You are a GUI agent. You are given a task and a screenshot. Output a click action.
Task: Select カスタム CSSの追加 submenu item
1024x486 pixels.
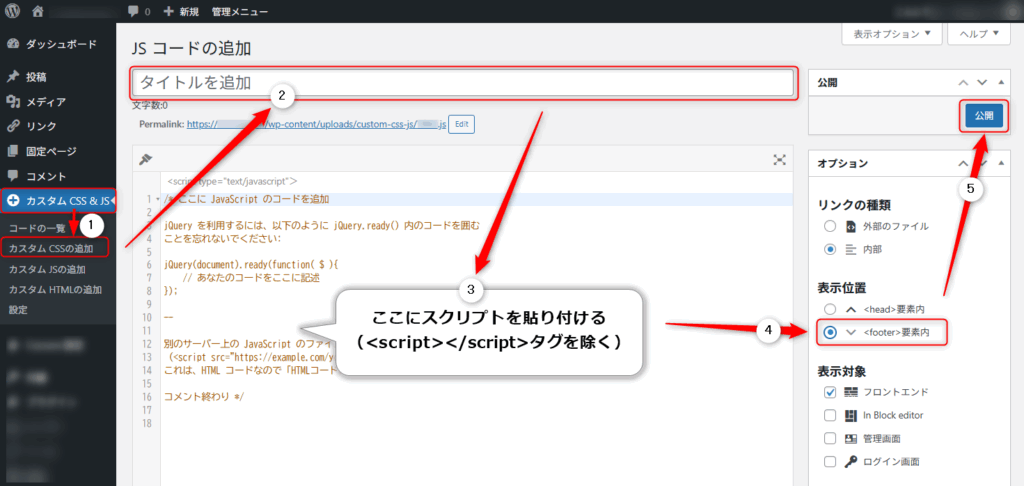(51, 248)
